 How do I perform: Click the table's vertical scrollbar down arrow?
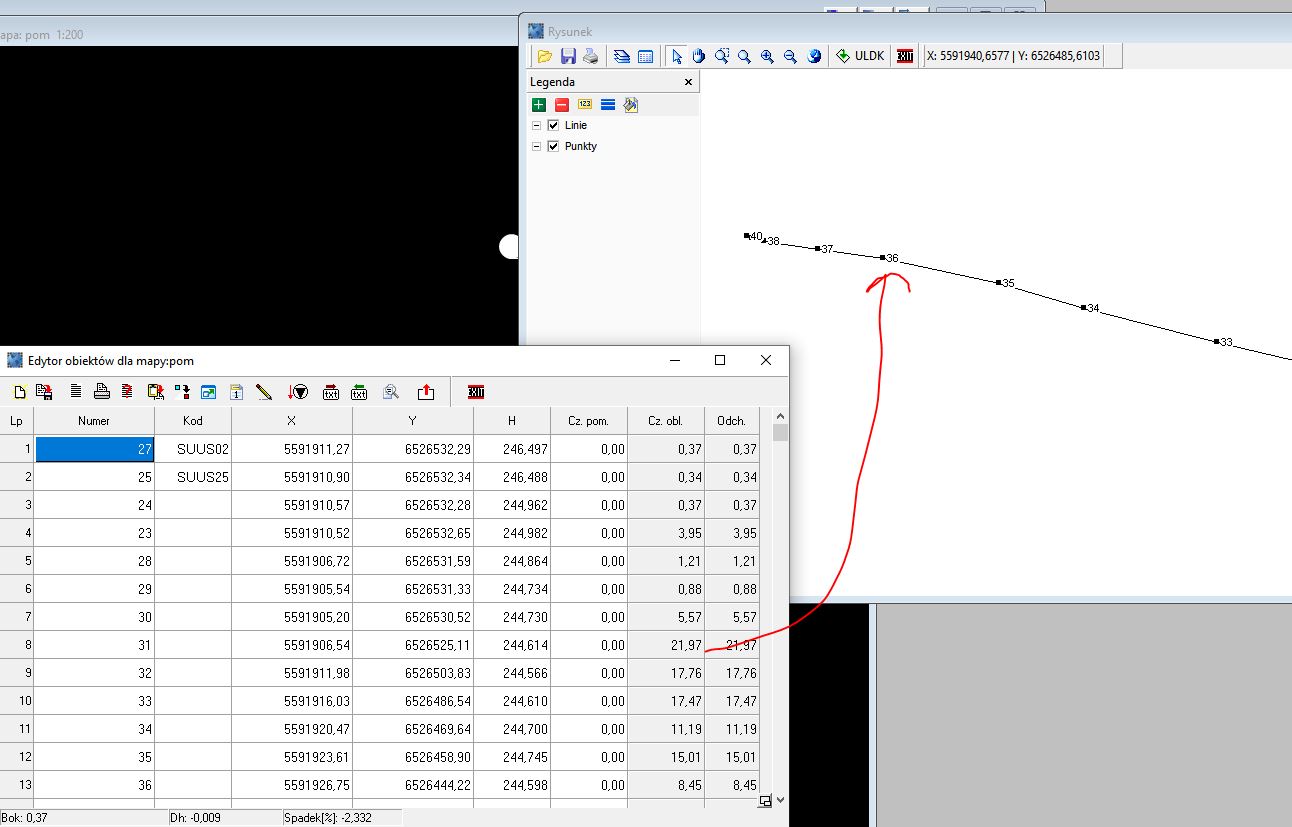tap(780, 800)
